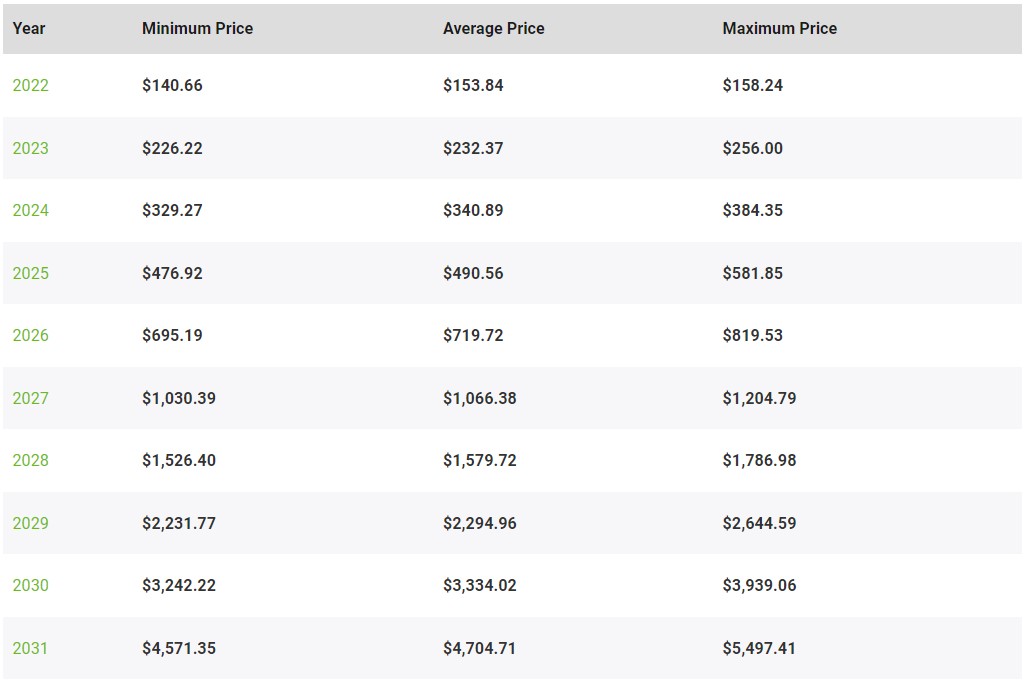Click the Minimum Price column header
Viewport: 1025px width, 680px height.
pos(197,28)
